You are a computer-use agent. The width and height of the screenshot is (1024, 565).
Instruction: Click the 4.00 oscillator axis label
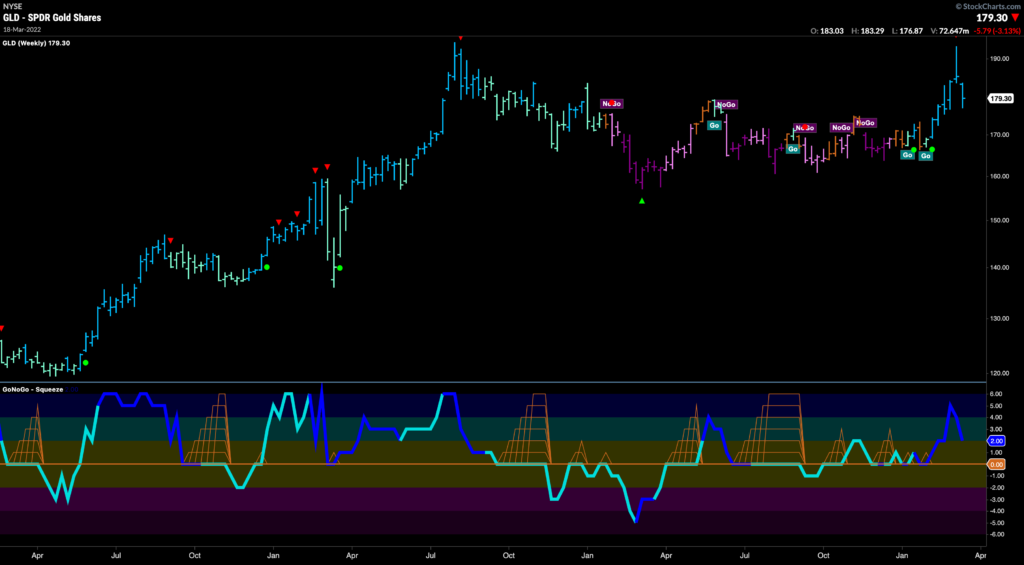996,417
